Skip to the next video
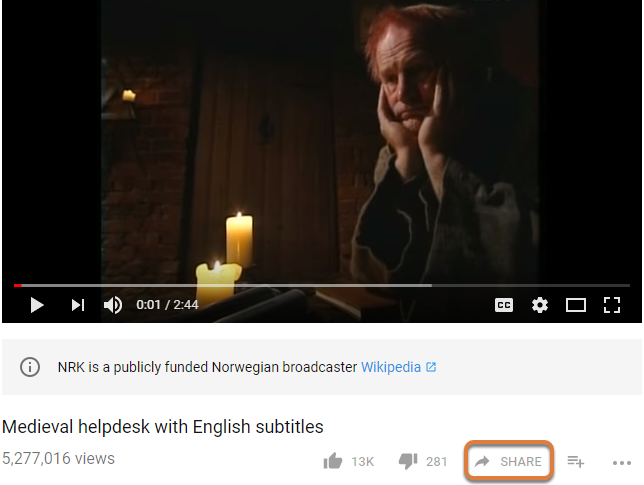Image resolution: width=644 pixels, height=485 pixels. click(78, 305)
